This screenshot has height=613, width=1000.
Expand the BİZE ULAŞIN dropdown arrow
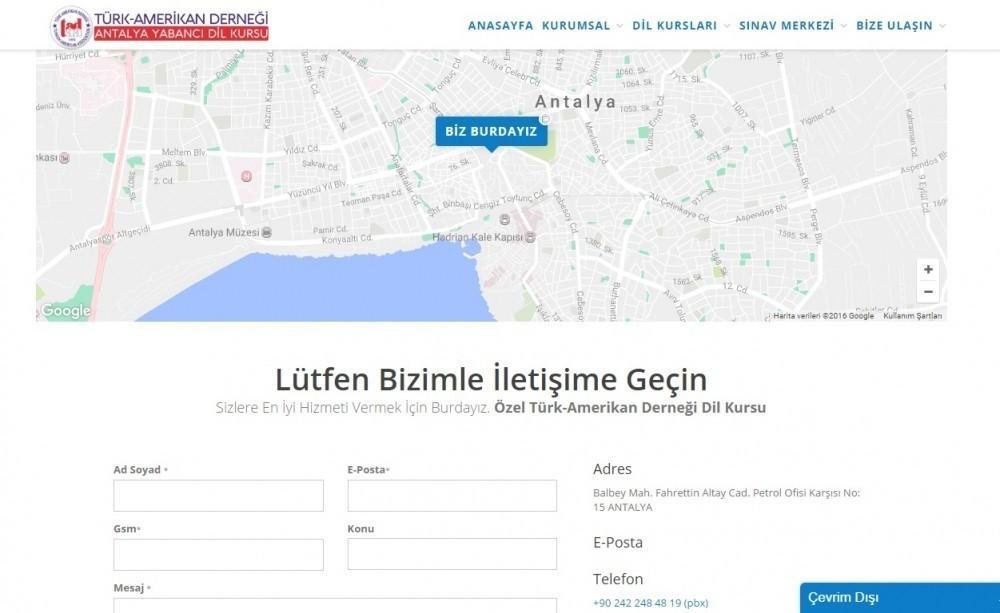[x=943, y=26]
